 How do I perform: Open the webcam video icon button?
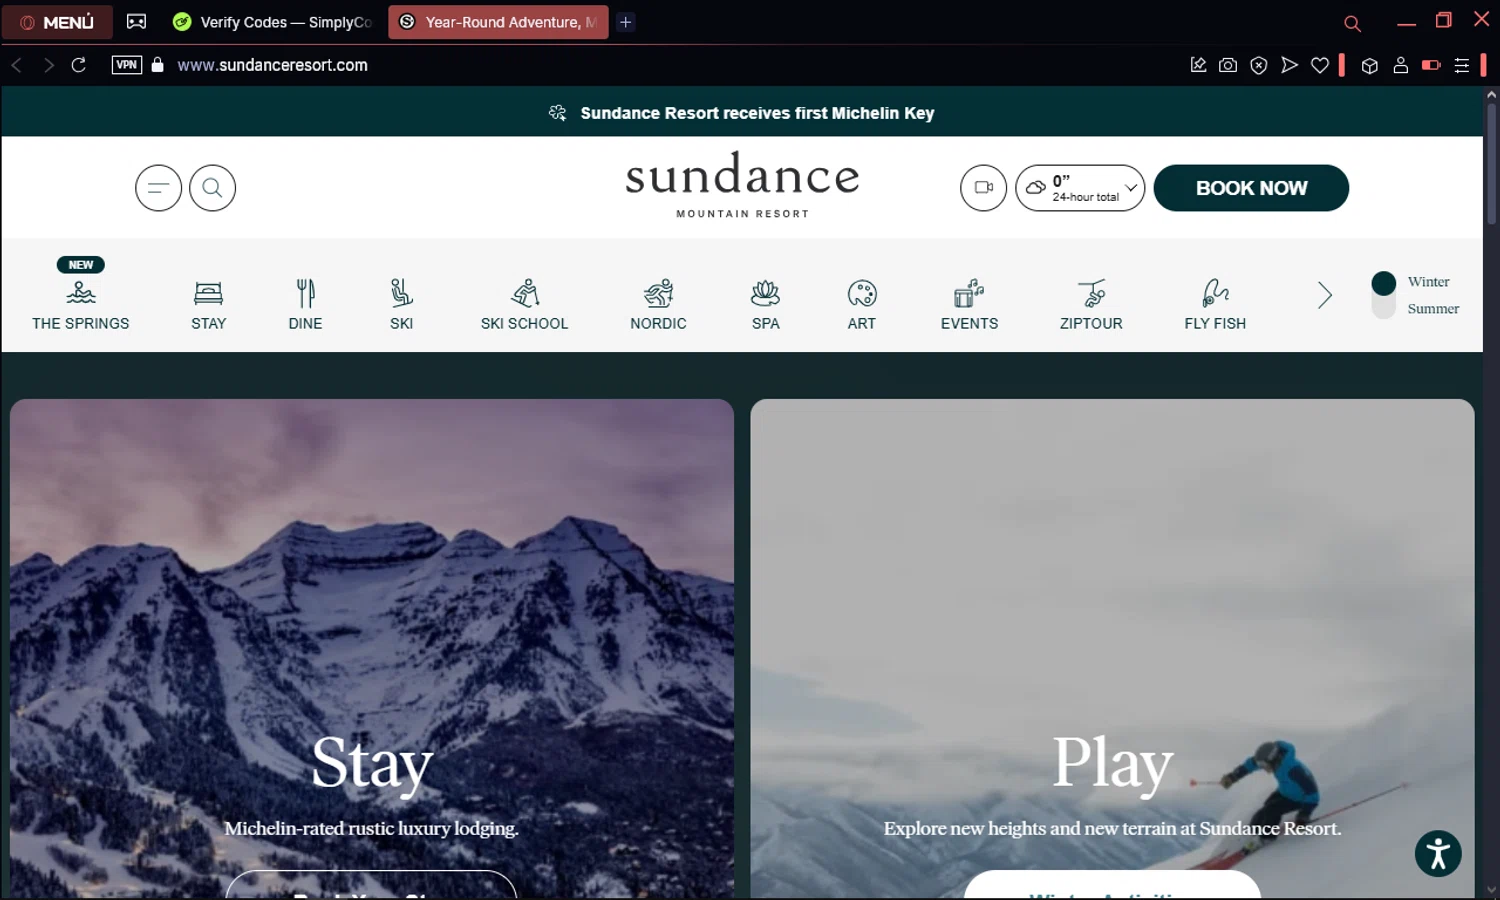984,187
